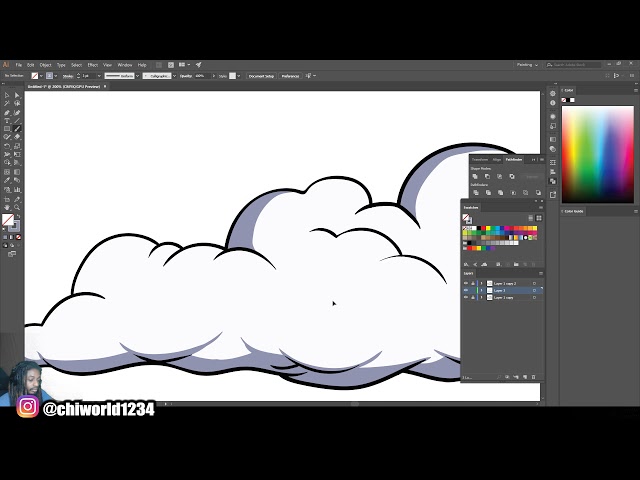640x480 pixels.
Task: Change screen mode at toolbar bottom
Action: click(x=12, y=254)
